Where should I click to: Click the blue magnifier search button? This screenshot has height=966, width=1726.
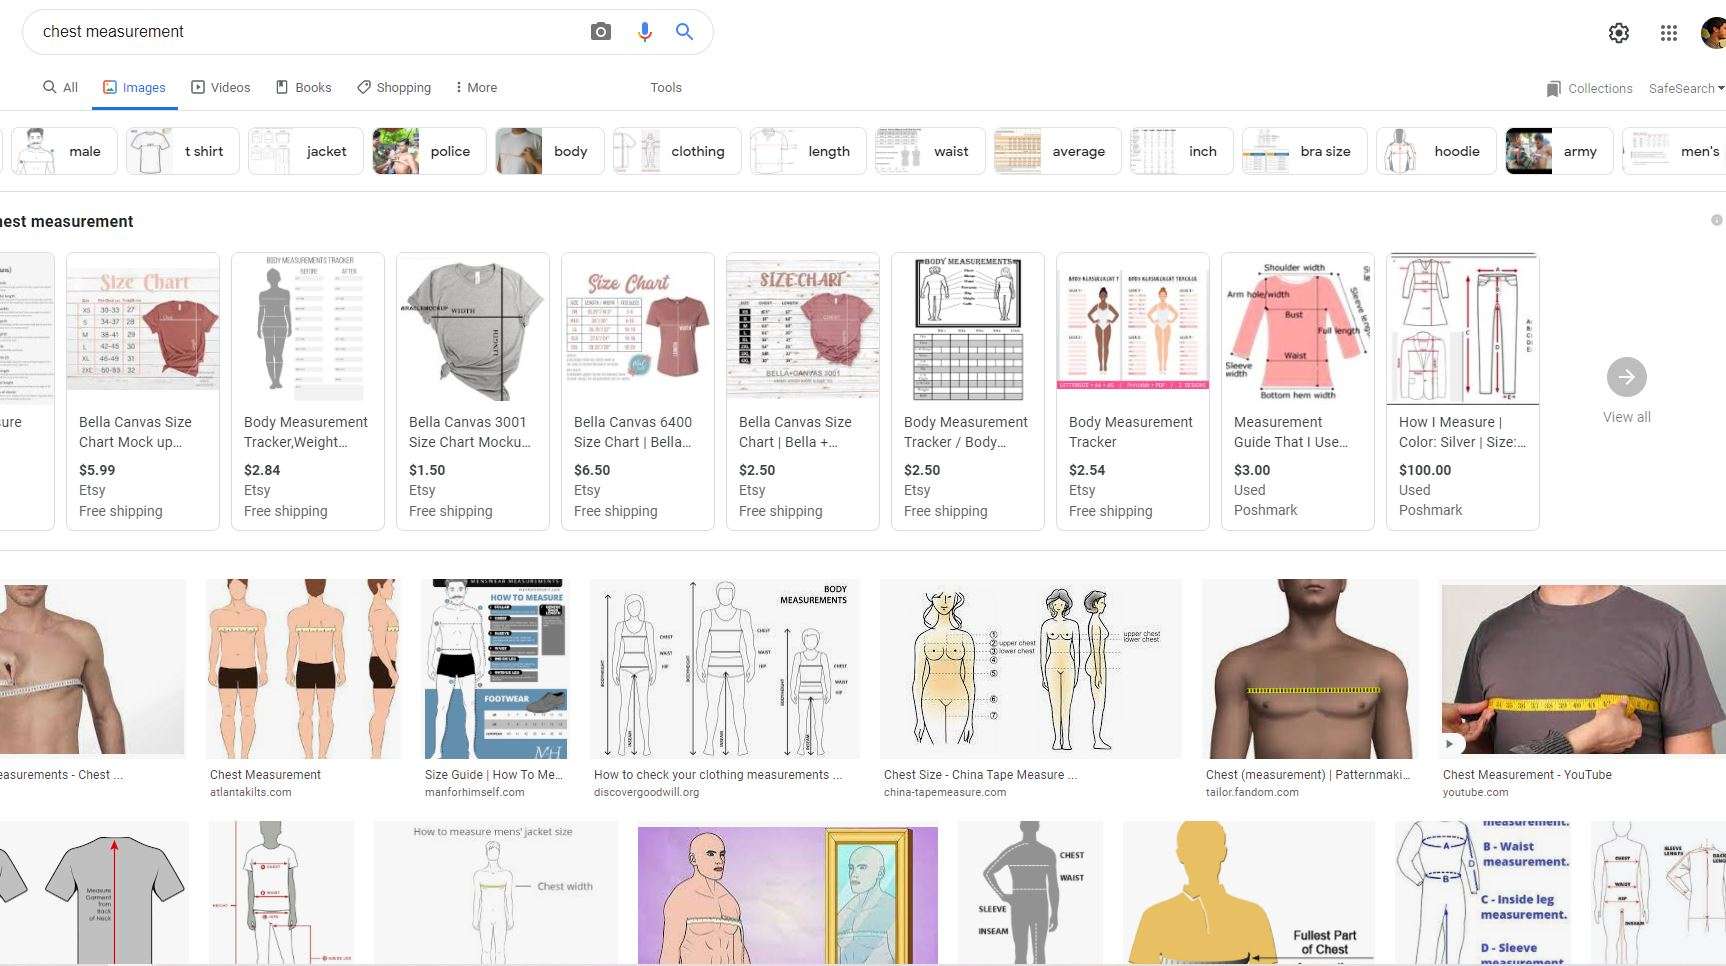pyautogui.click(x=684, y=32)
